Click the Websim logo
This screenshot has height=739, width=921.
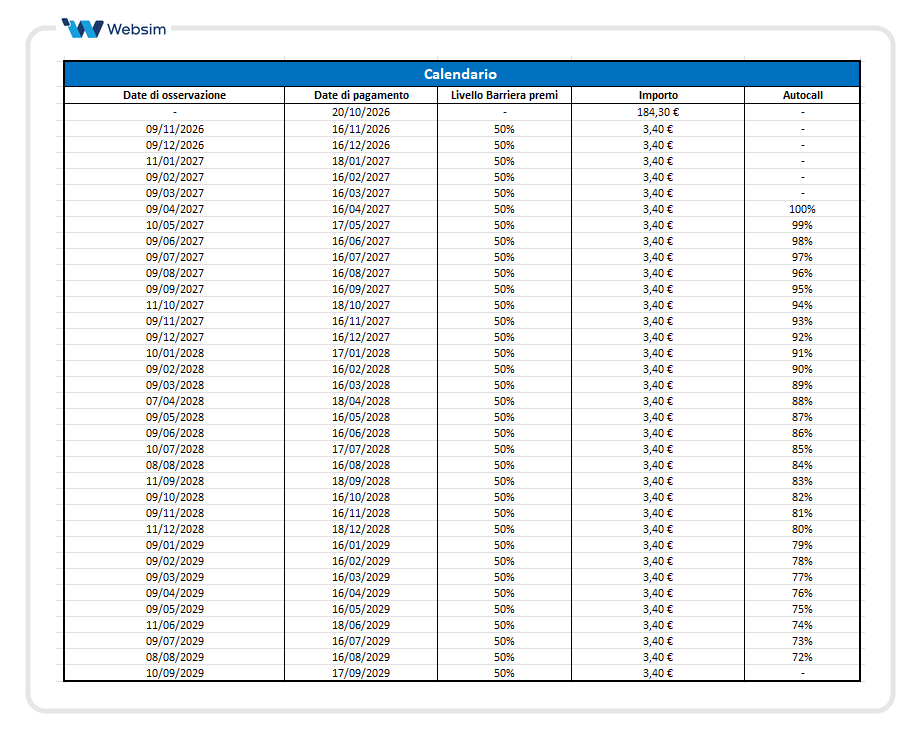[x=114, y=28]
